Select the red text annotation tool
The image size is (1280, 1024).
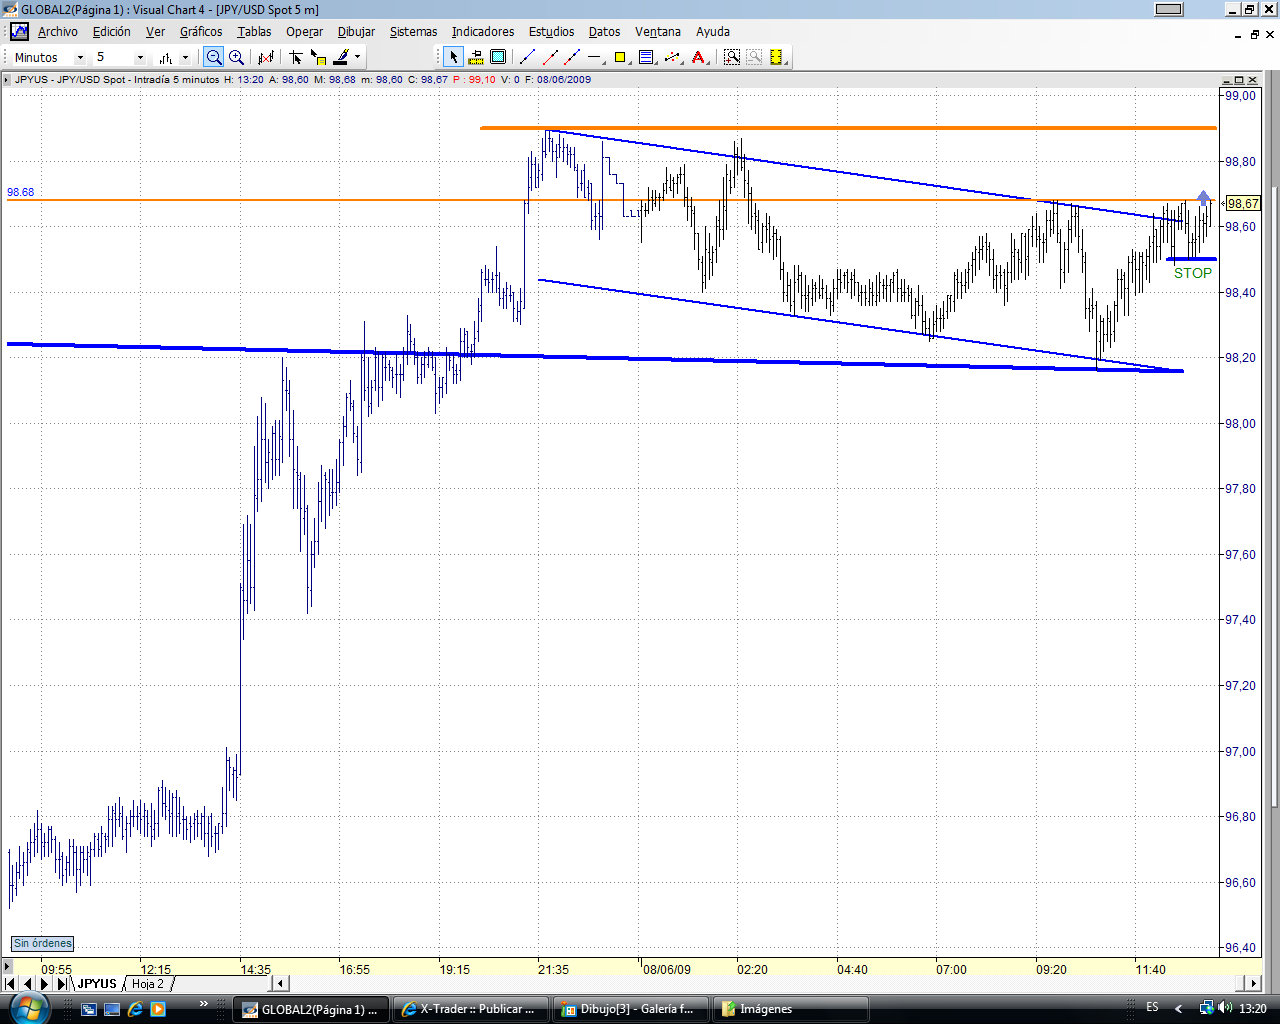(x=698, y=57)
